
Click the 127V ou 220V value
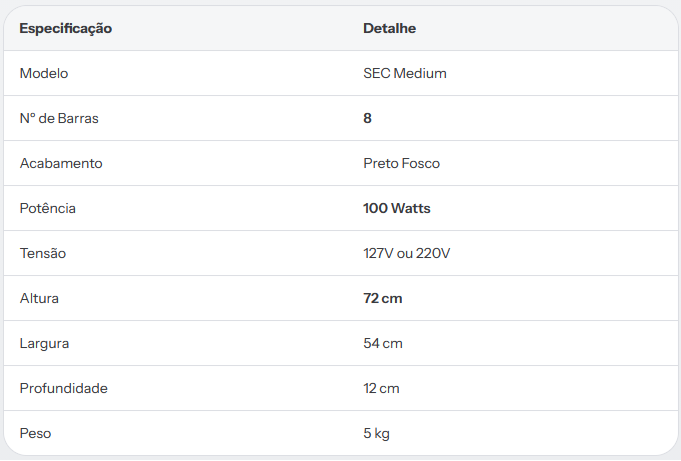point(407,253)
